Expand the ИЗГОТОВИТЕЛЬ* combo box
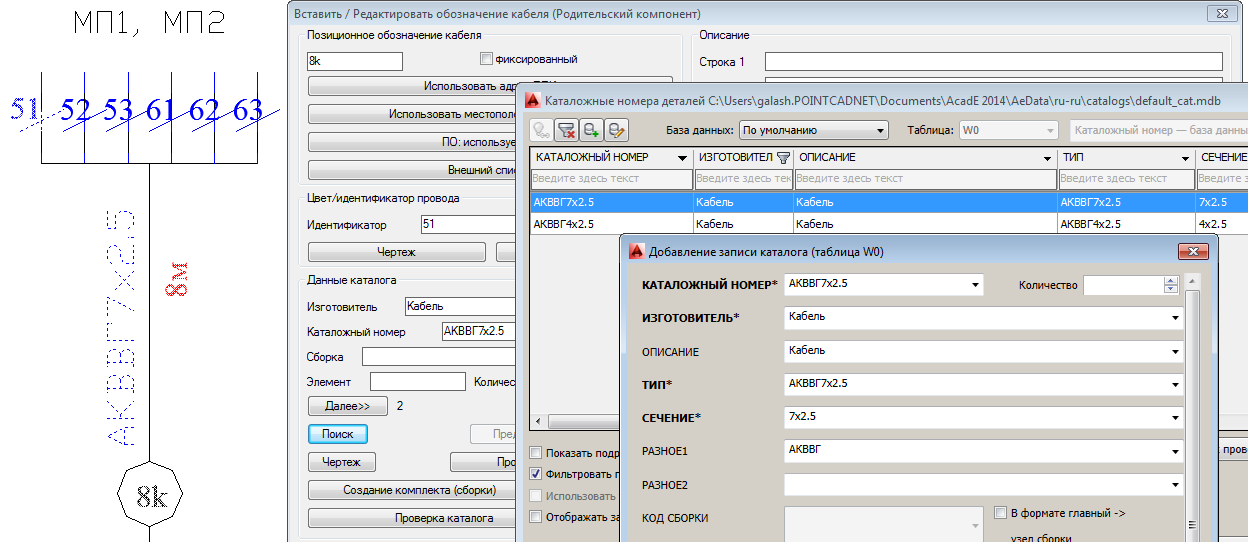 1176,318
